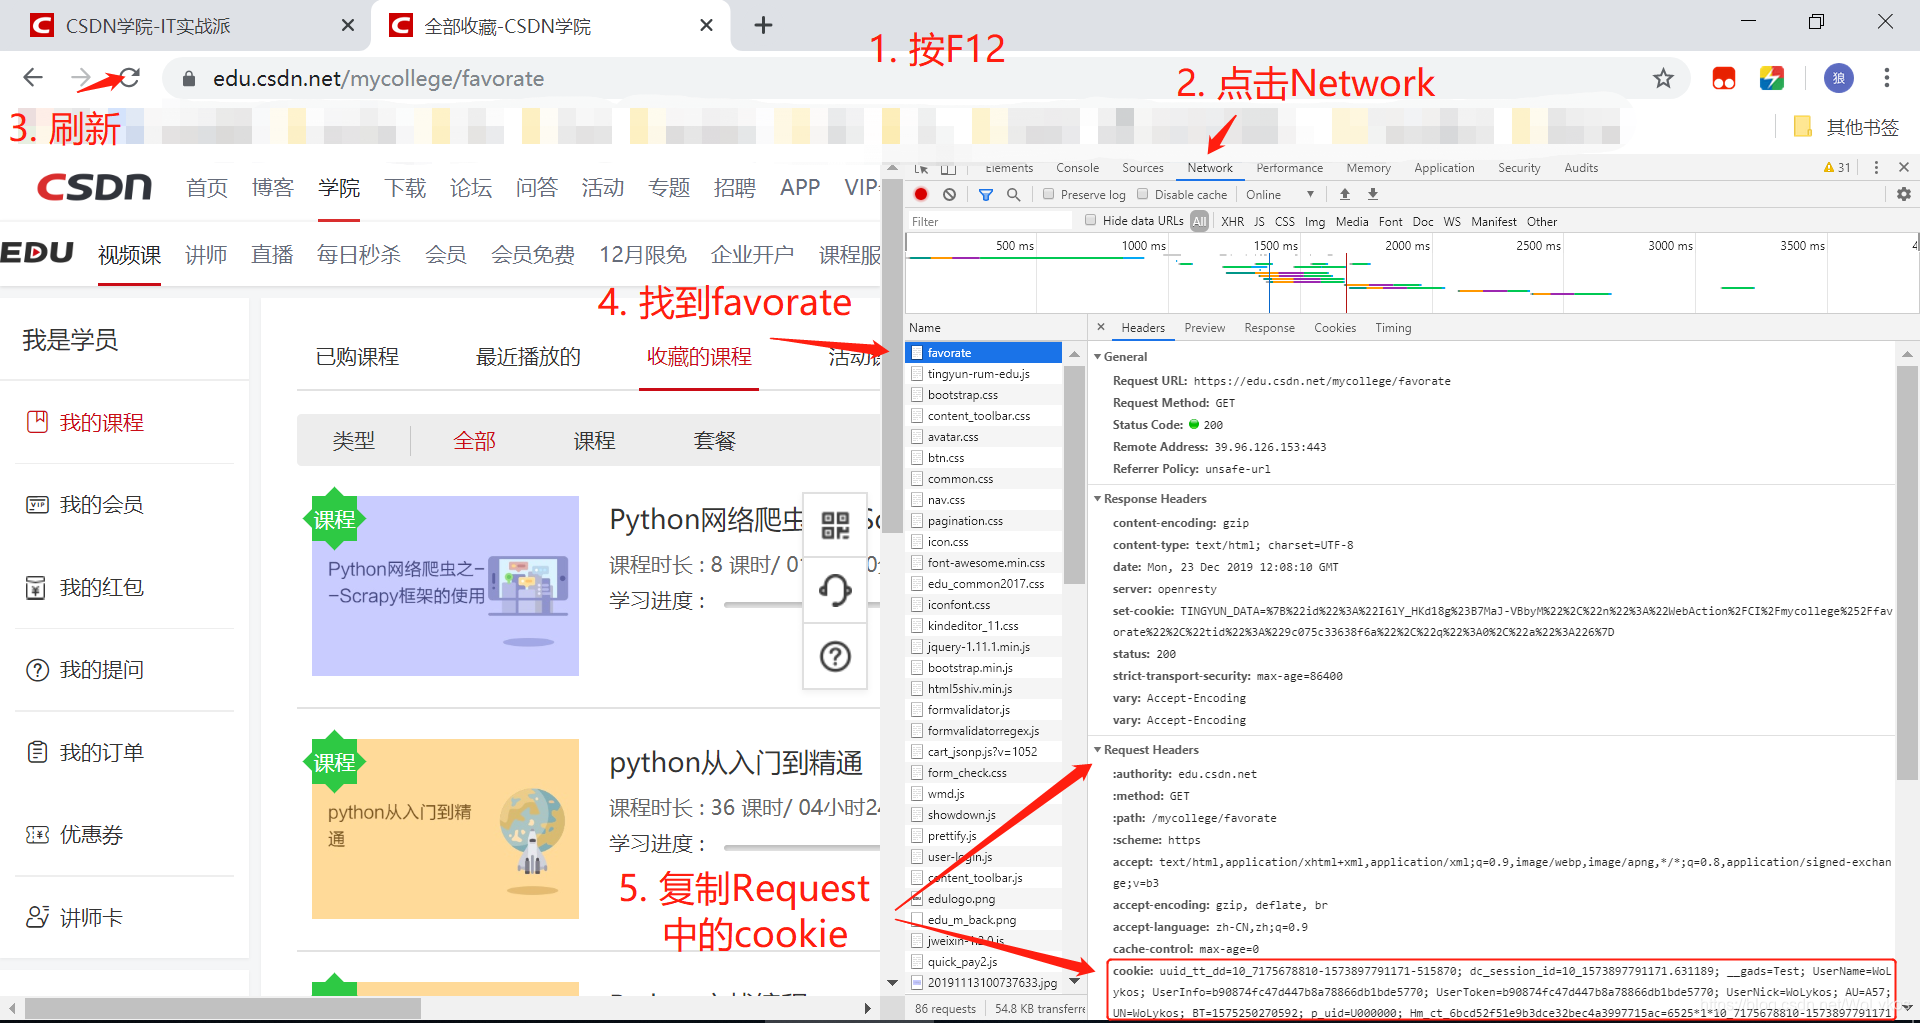Open network search magnifier

(x=1013, y=194)
